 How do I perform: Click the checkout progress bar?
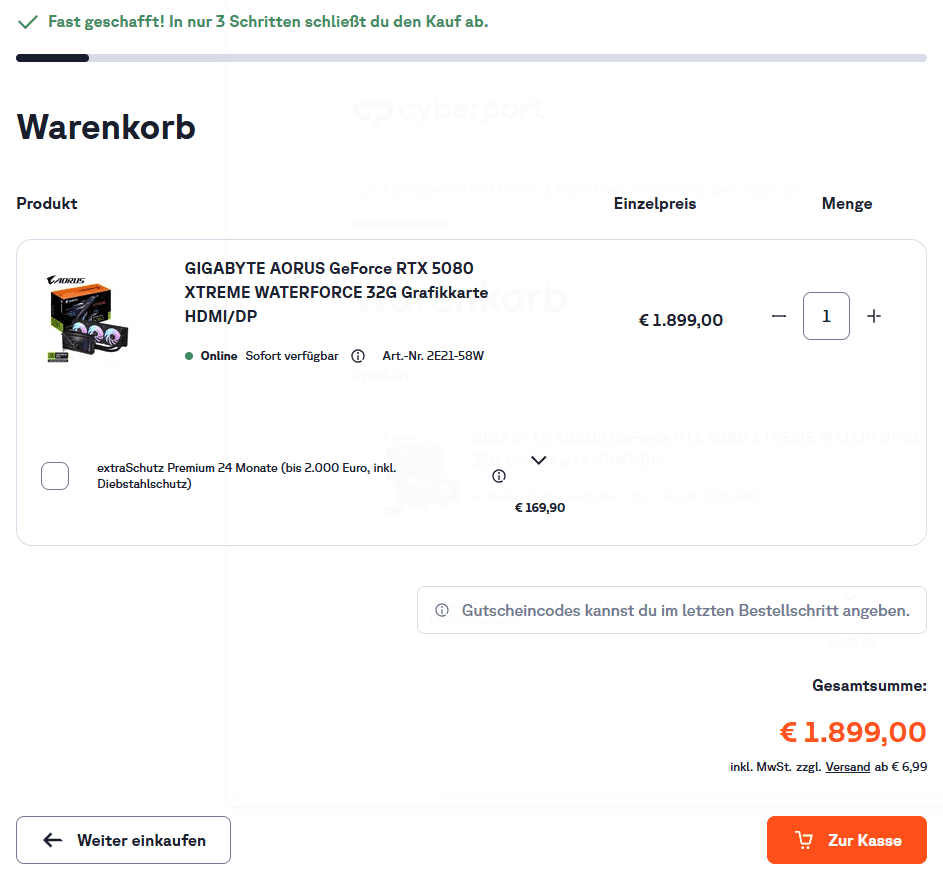(472, 58)
